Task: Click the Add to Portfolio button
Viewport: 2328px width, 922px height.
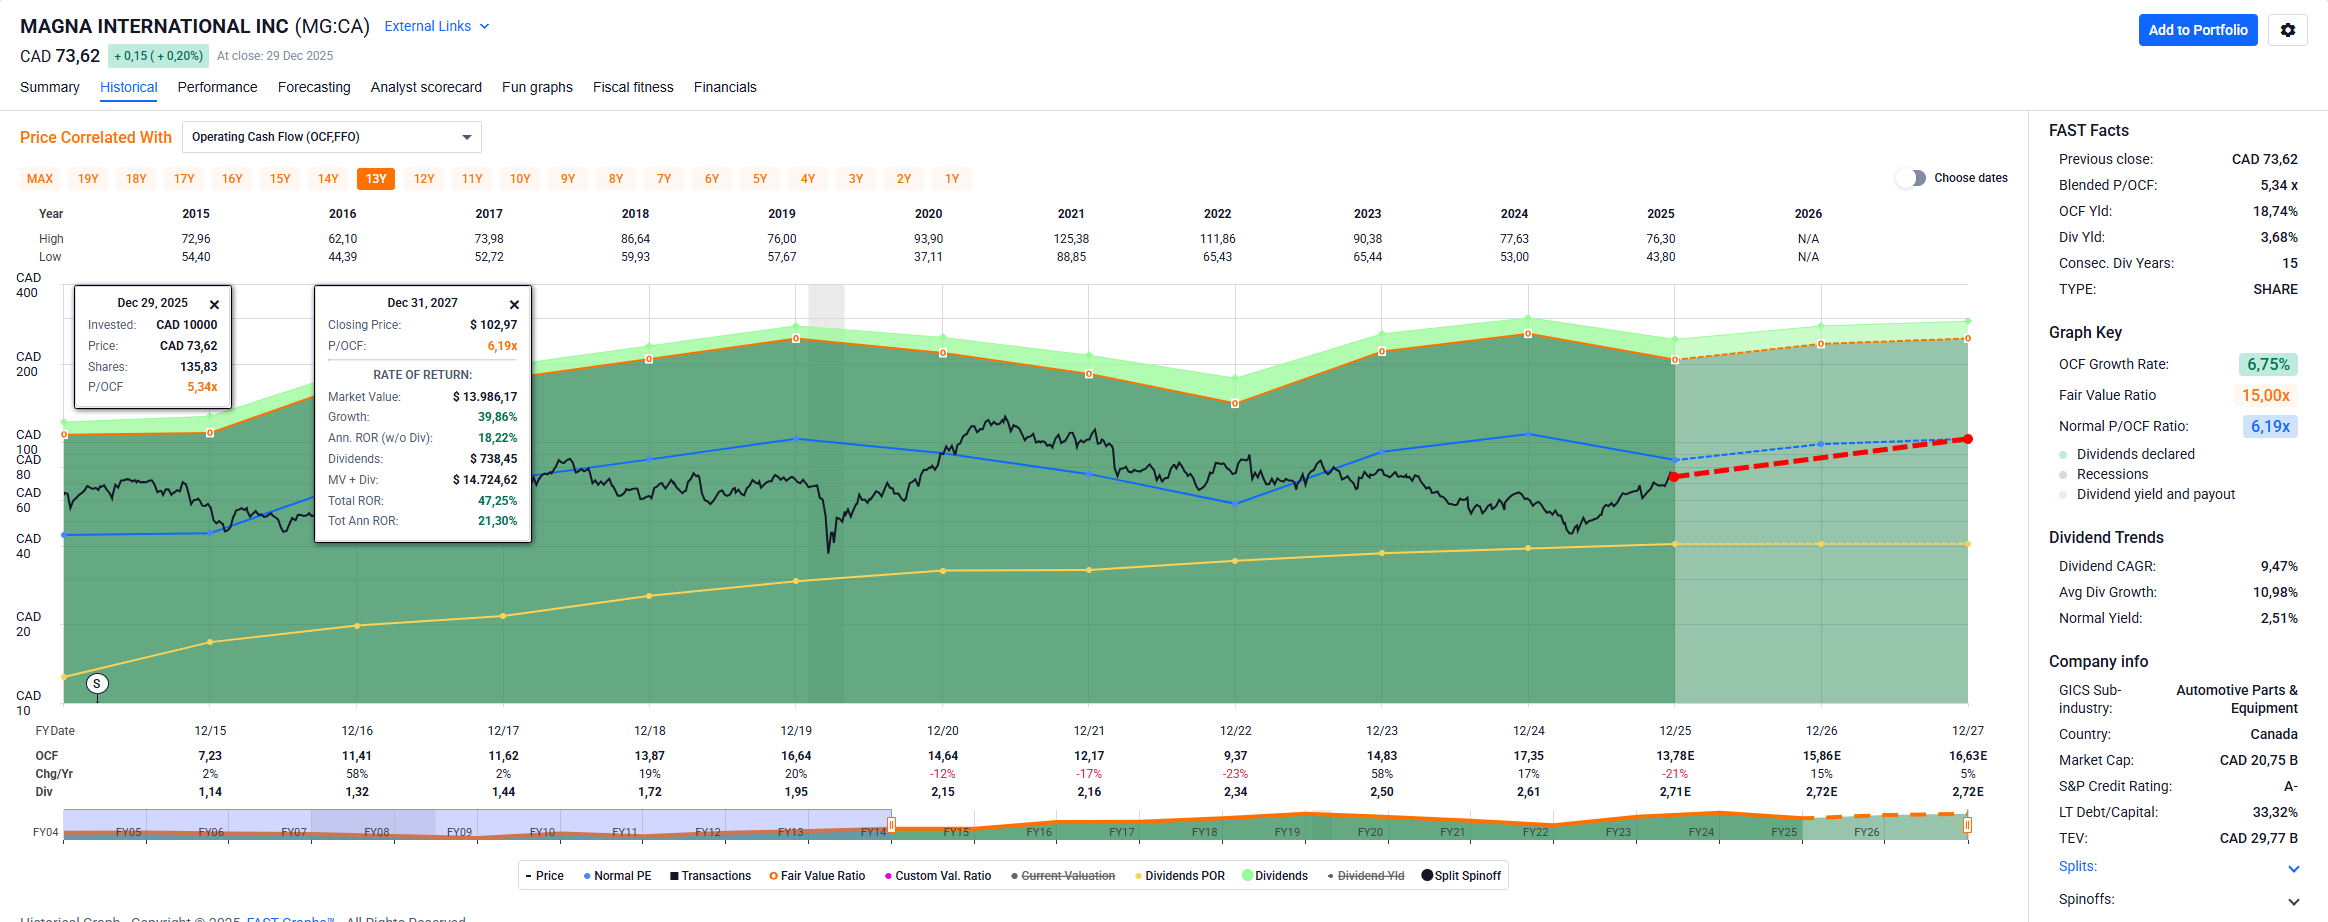Action: pyautogui.click(x=2197, y=30)
